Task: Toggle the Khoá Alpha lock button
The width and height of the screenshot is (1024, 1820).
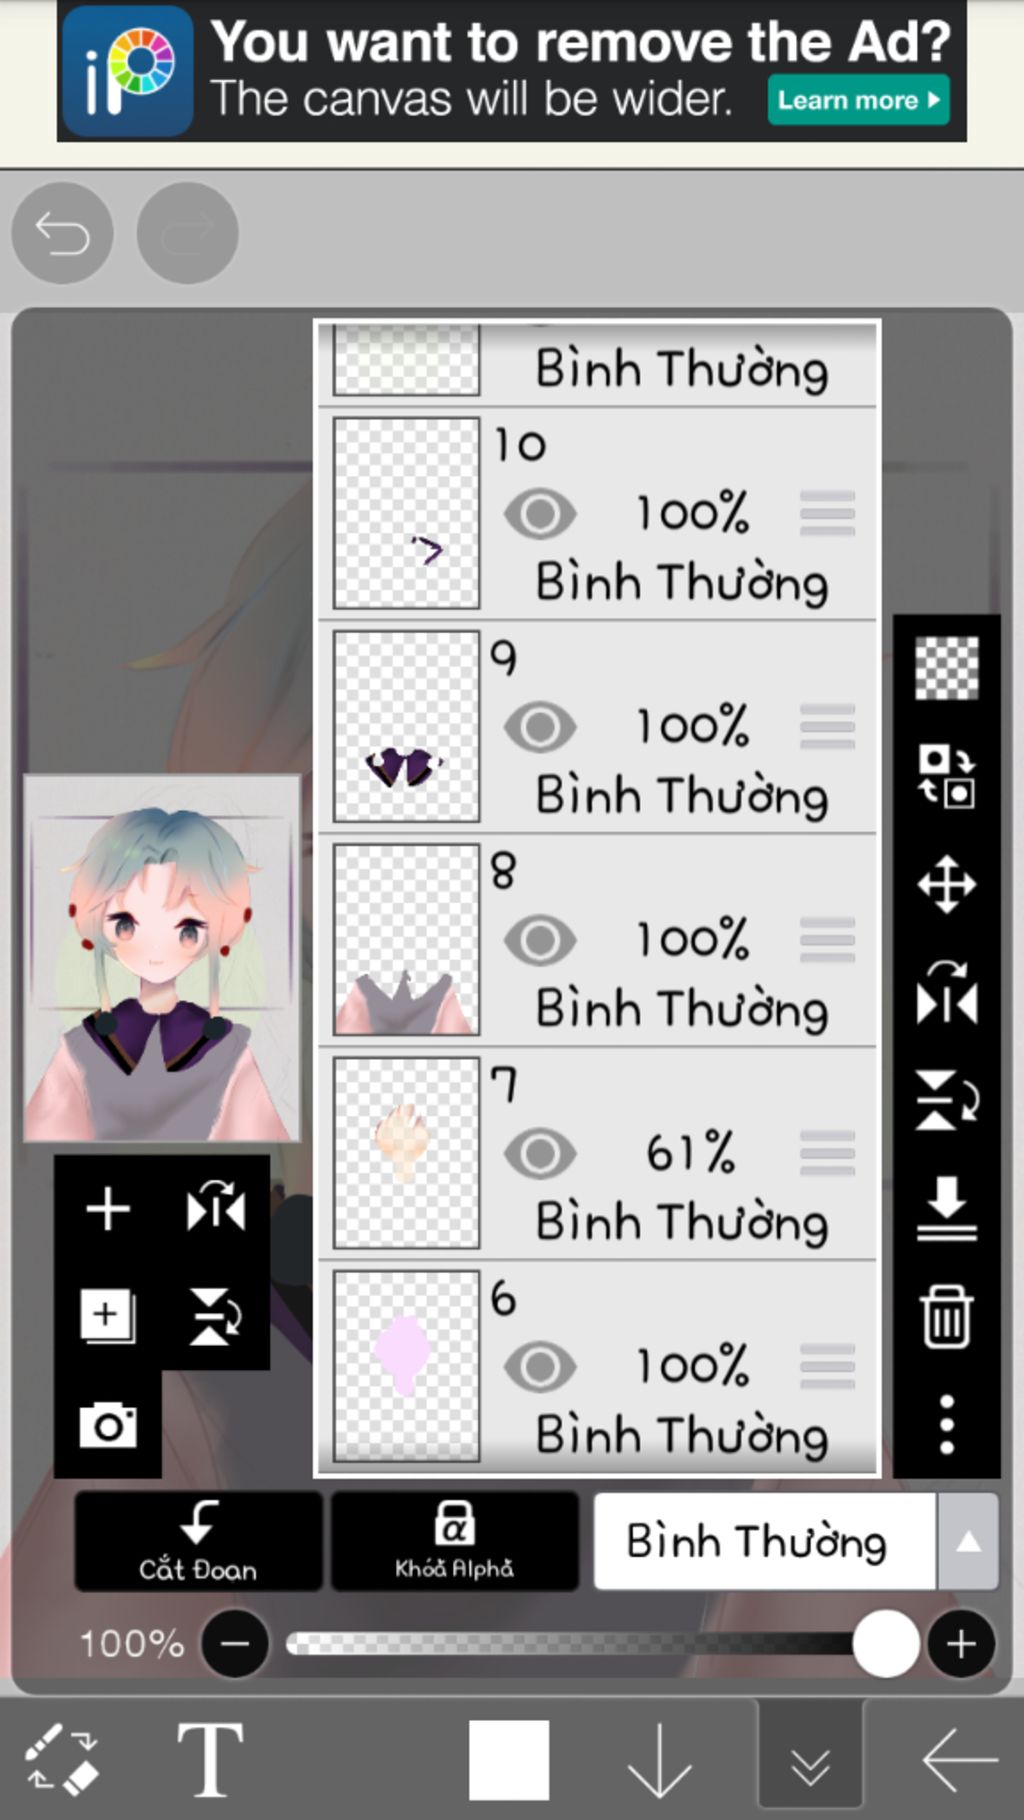Action: [455, 1541]
